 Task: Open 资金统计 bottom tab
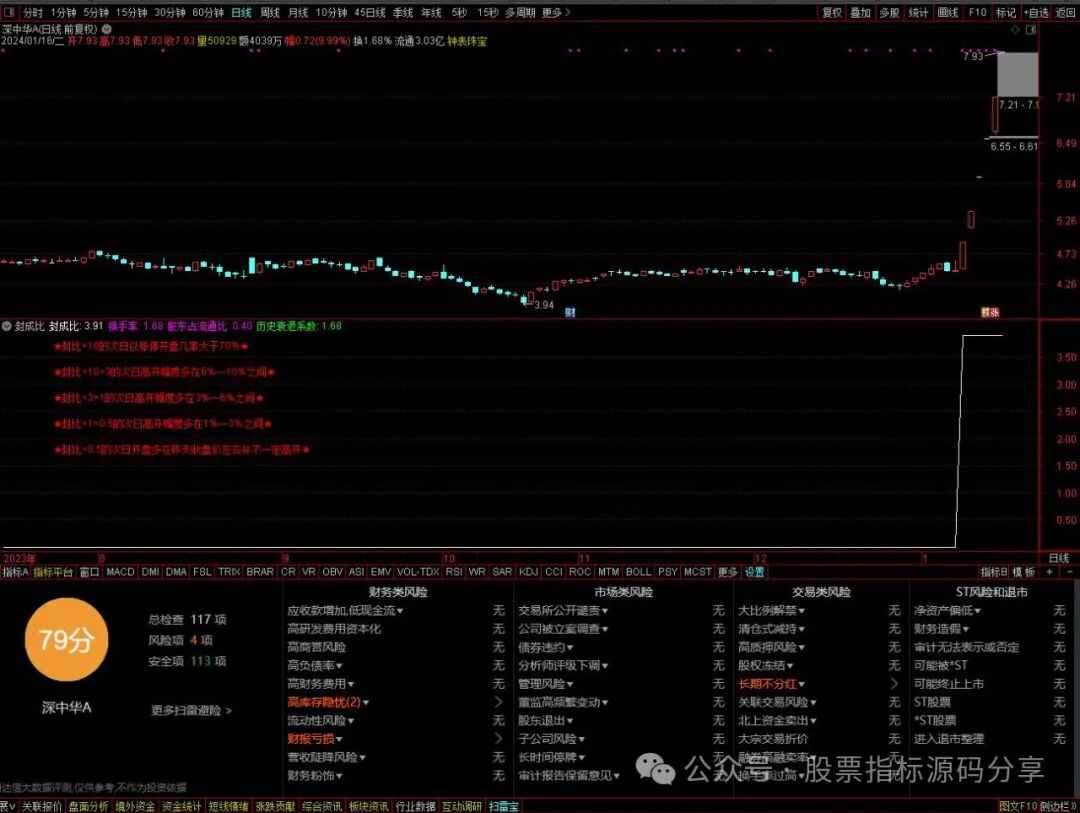[182, 806]
